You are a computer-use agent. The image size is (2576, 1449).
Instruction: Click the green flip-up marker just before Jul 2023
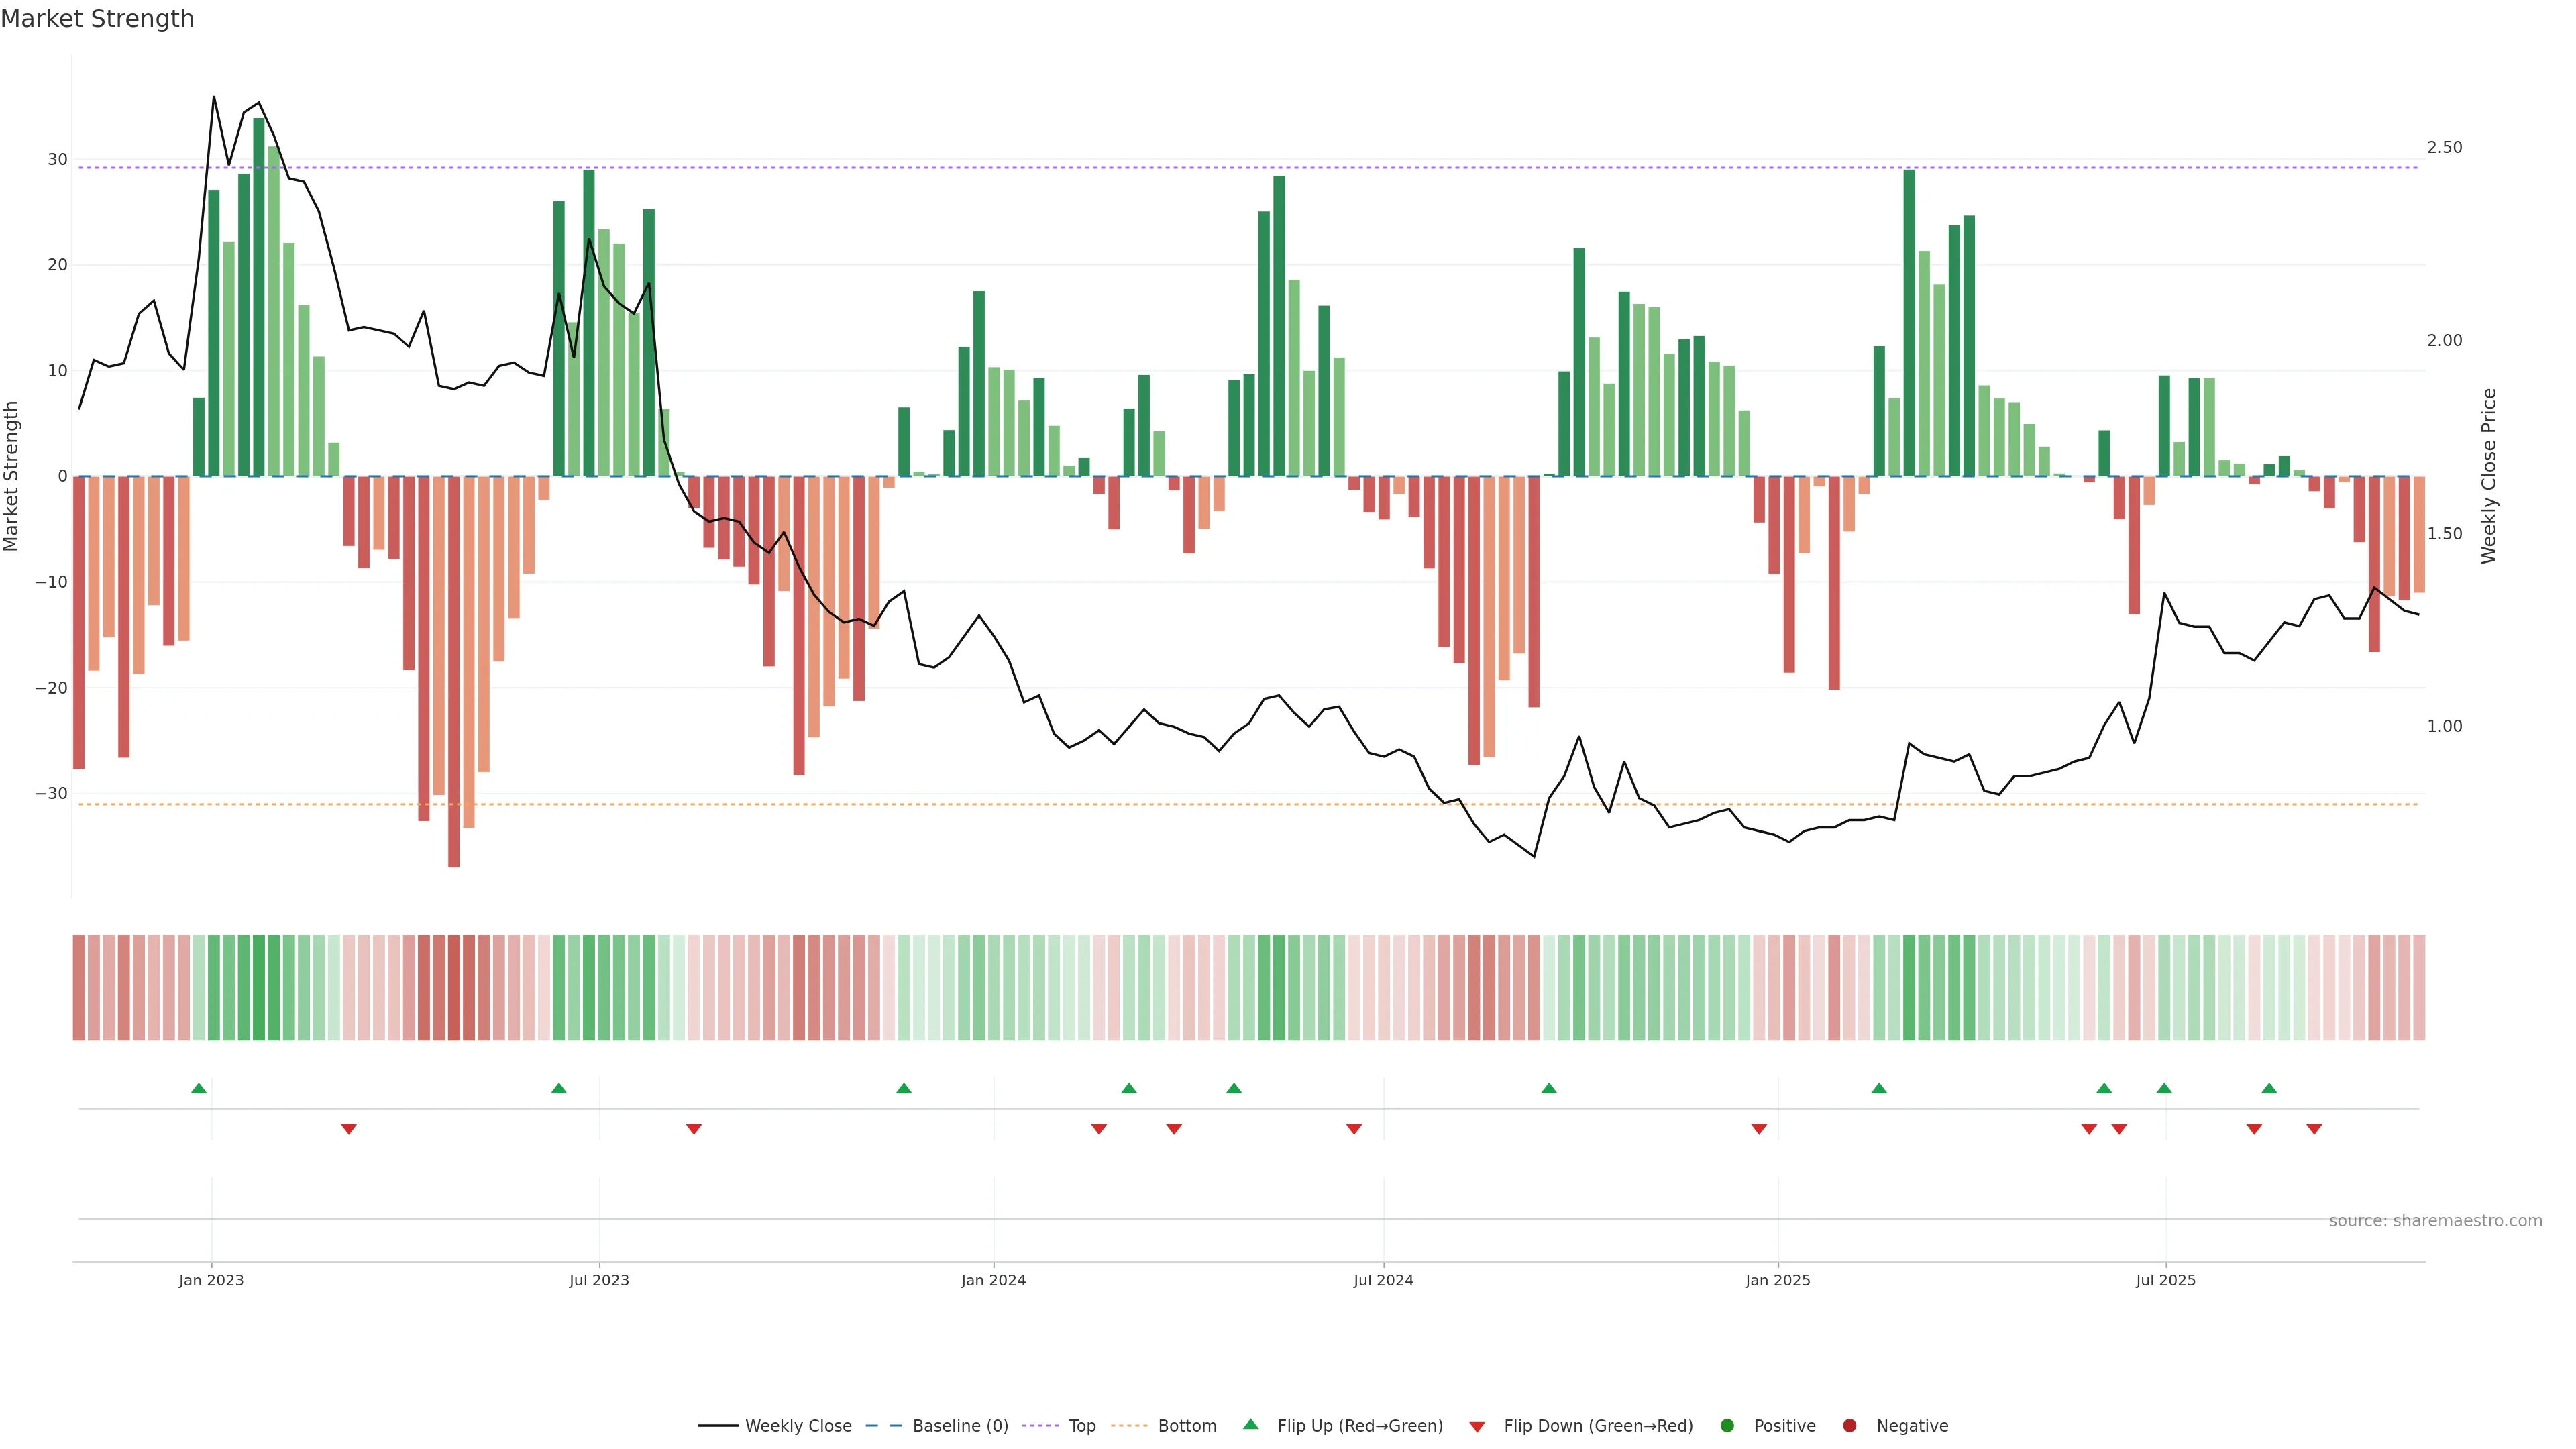click(x=559, y=1088)
